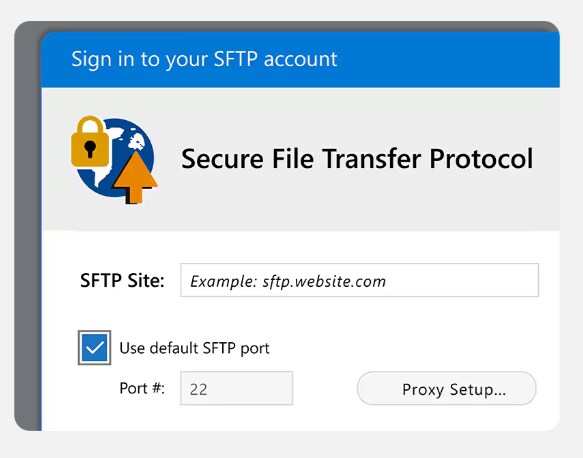Click the gold padlock icon
Viewport: 583px width, 458px height.
click(90, 142)
